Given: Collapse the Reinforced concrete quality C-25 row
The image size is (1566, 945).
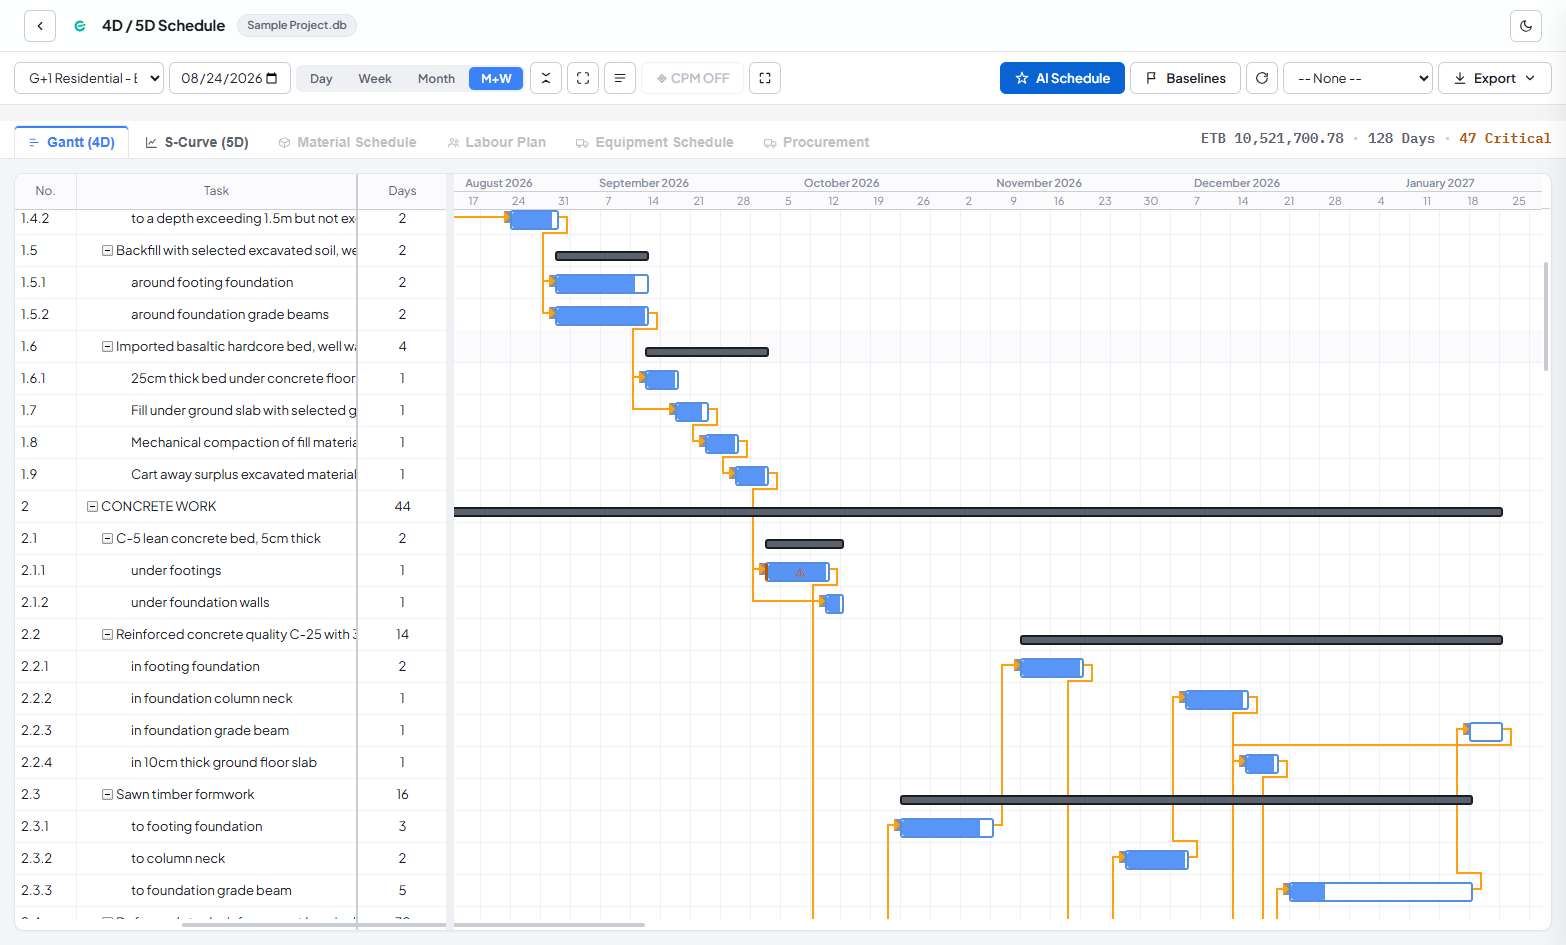Looking at the screenshot, I should (107, 635).
